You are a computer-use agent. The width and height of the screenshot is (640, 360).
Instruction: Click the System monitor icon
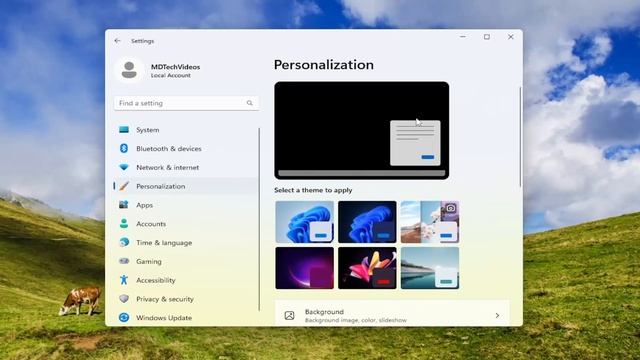pyautogui.click(x=124, y=130)
